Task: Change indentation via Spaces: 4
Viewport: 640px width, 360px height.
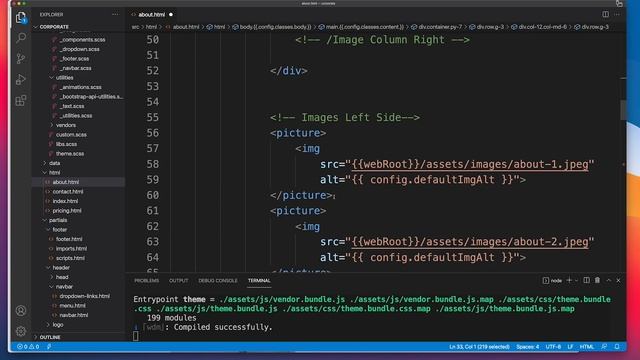Action: (x=527, y=347)
